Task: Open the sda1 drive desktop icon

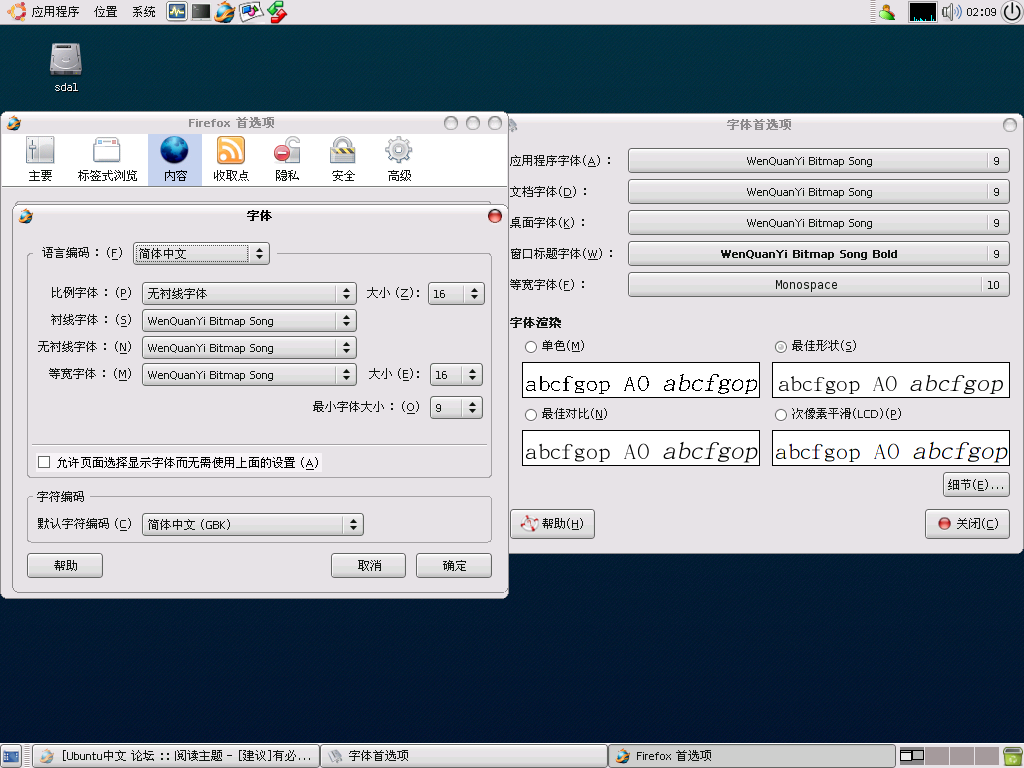Action: coord(66,67)
